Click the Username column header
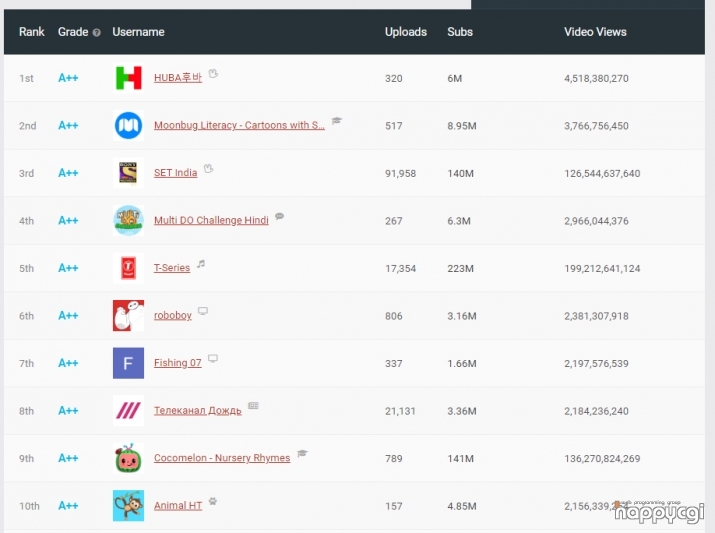The image size is (715, 533). point(138,32)
